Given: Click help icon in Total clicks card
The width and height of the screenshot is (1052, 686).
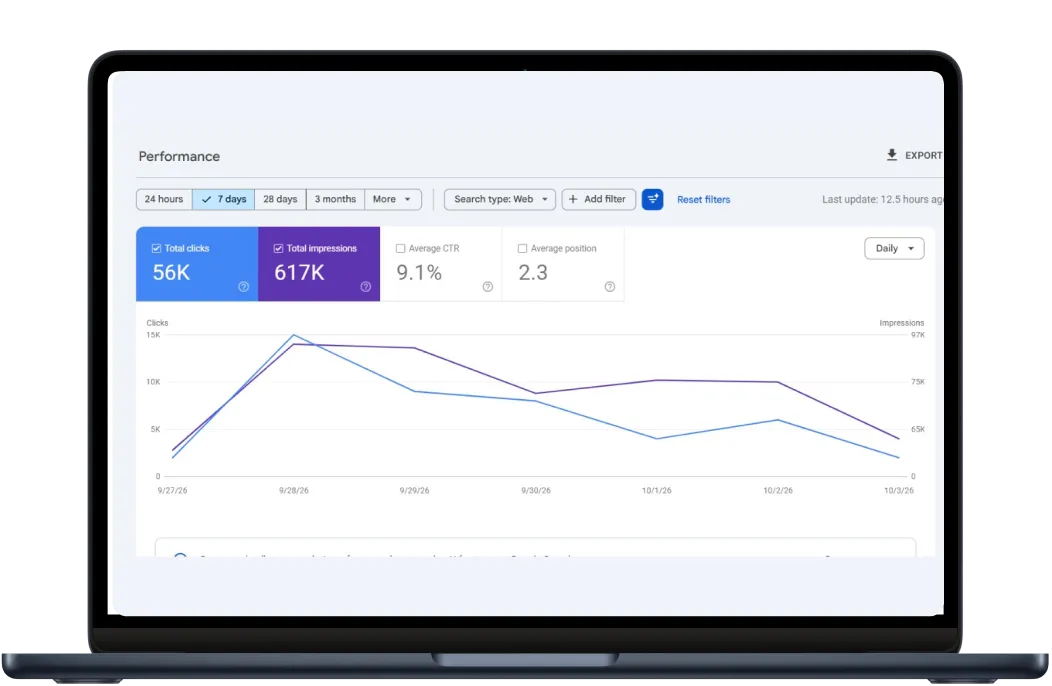Looking at the screenshot, I should pos(244,287).
